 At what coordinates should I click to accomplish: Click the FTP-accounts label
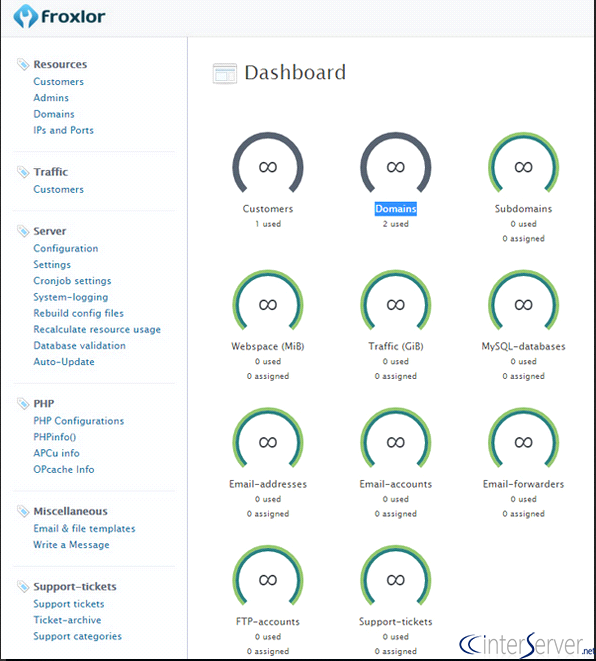tap(268, 621)
